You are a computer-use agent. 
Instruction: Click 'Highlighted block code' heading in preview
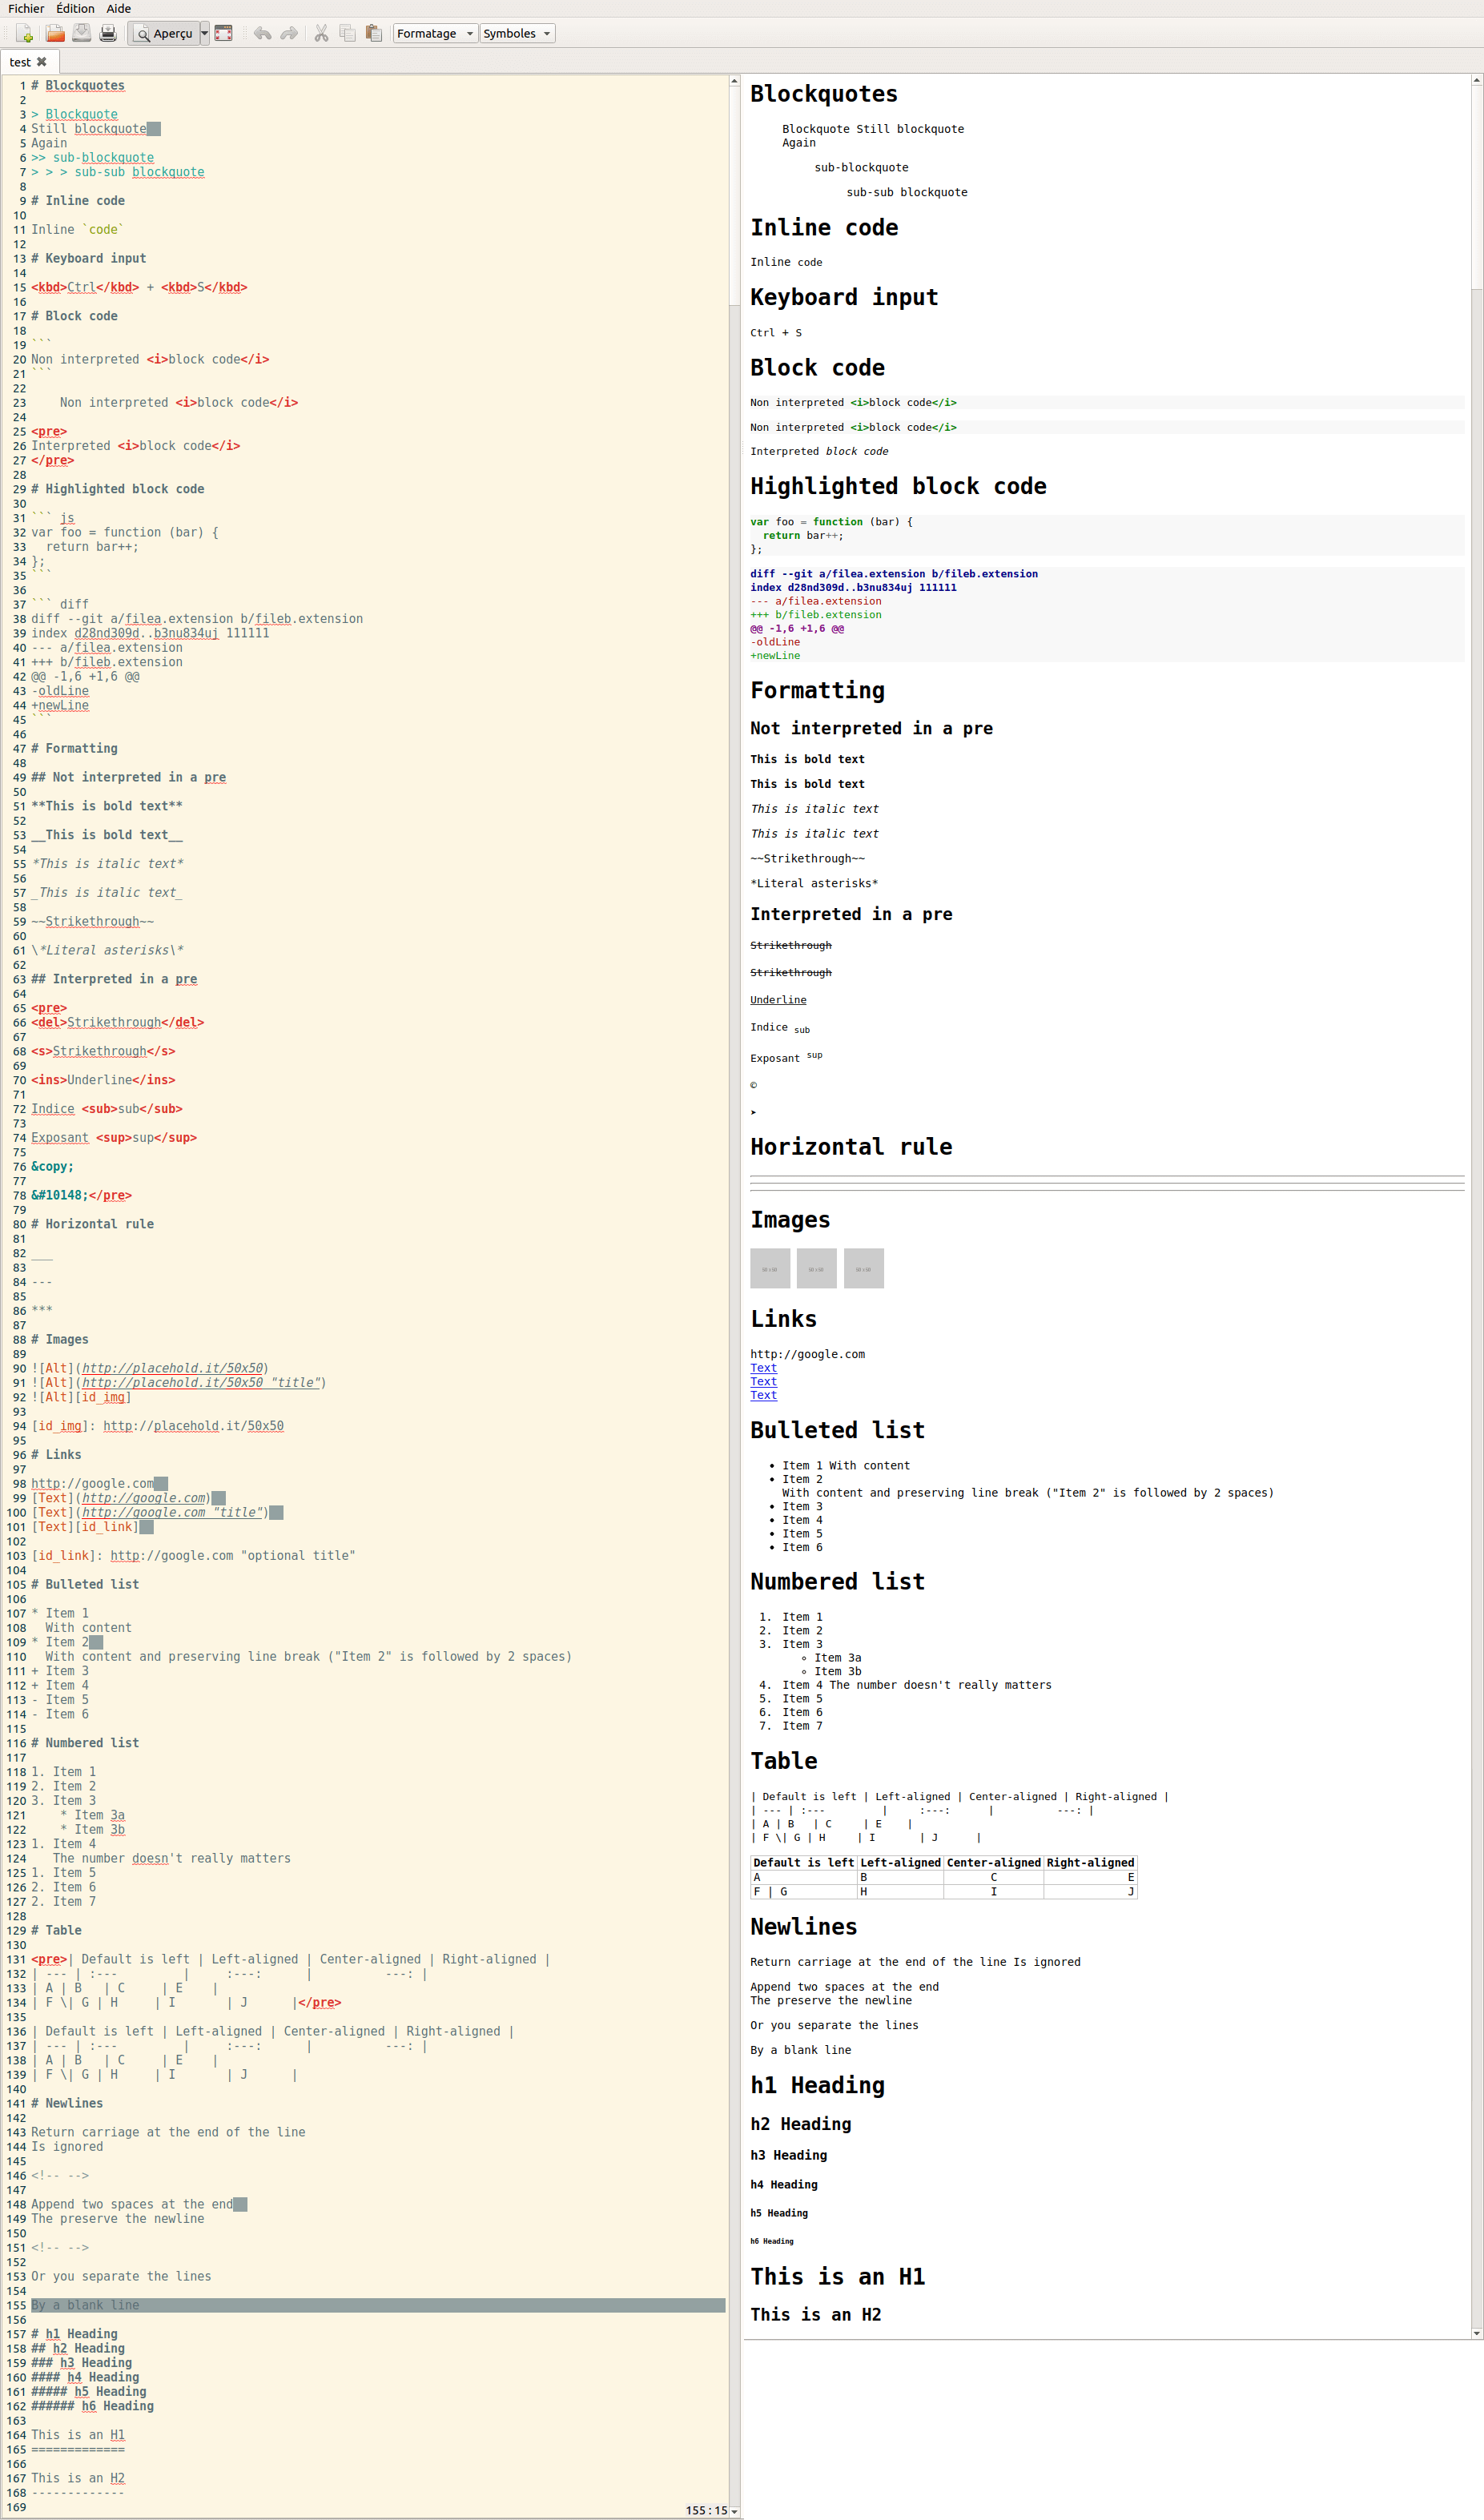[898, 486]
